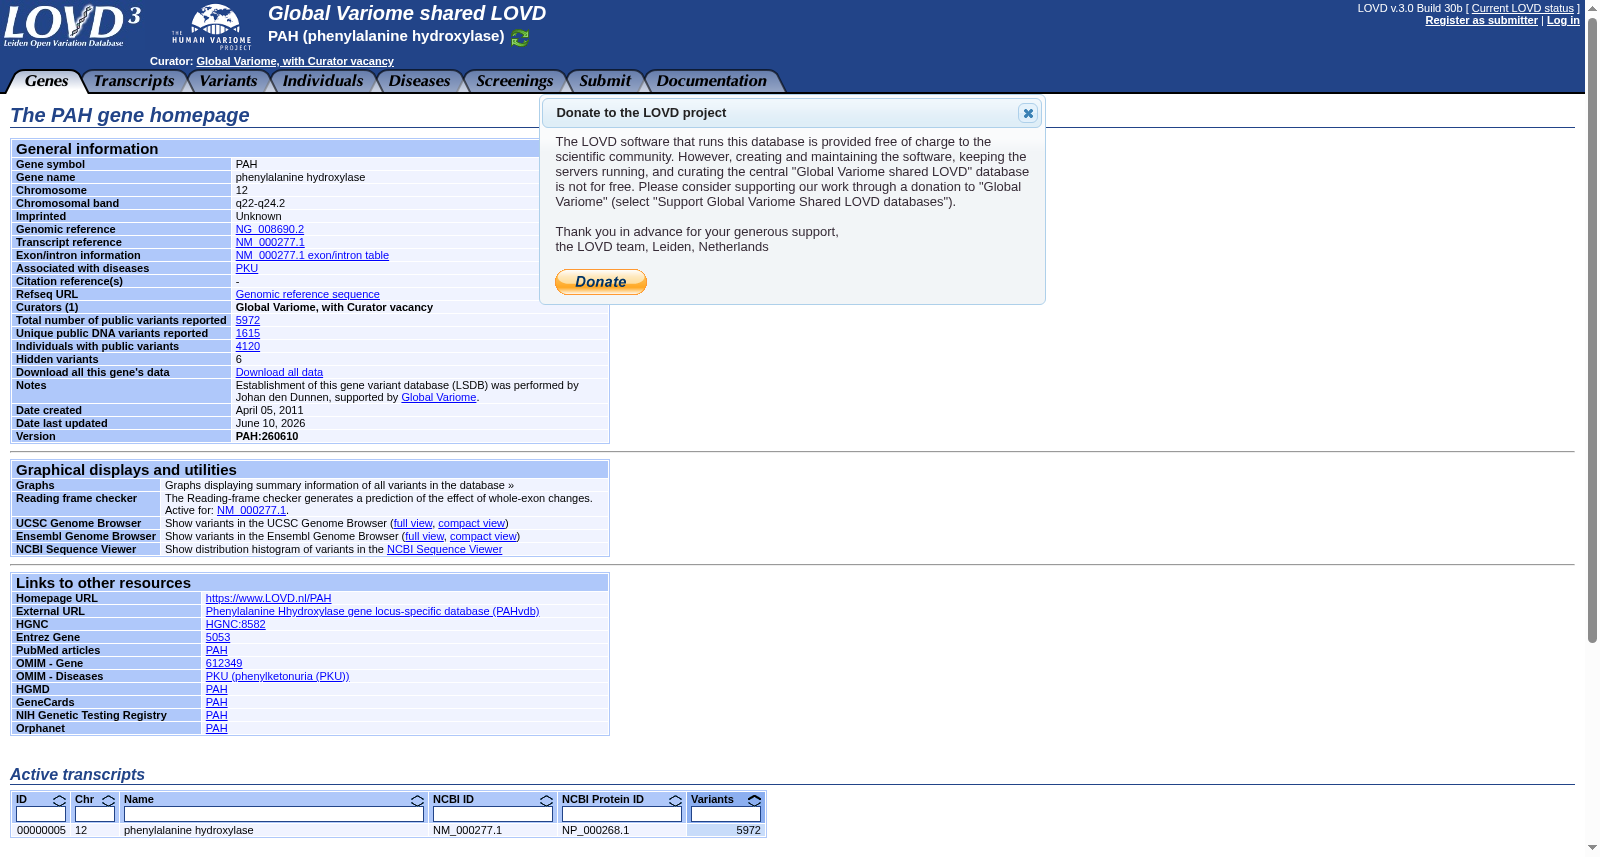Click the LOVD3 logo
This screenshot has height=857, width=1600.
(x=72, y=26)
